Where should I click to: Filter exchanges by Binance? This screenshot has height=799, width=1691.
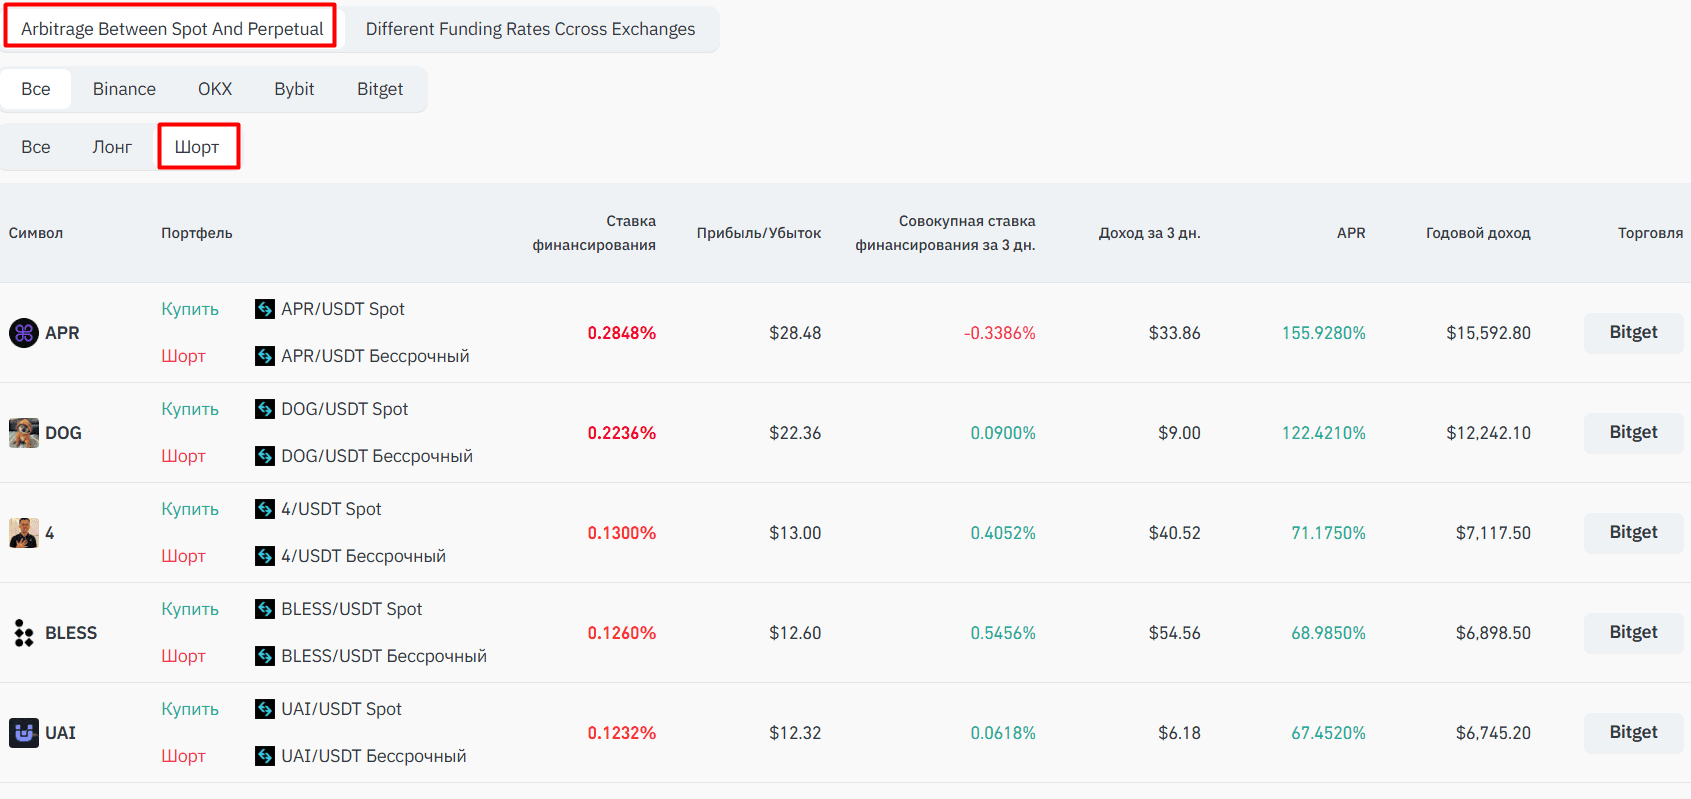click(124, 89)
